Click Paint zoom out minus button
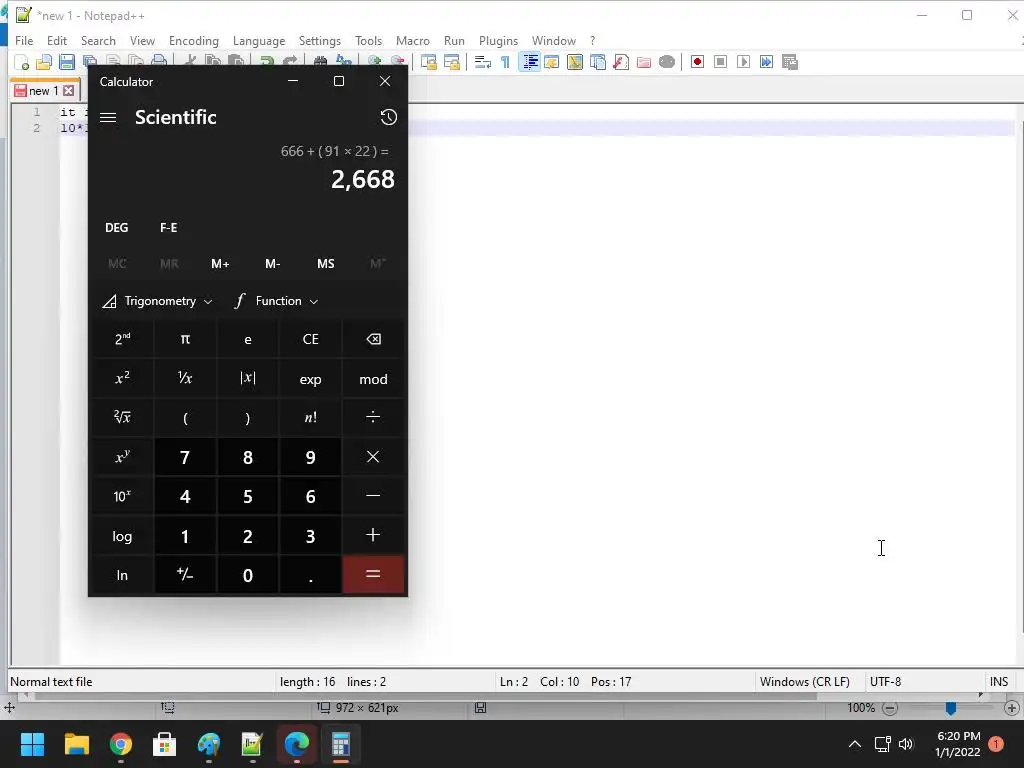The width and height of the screenshot is (1024, 768). 889,708
